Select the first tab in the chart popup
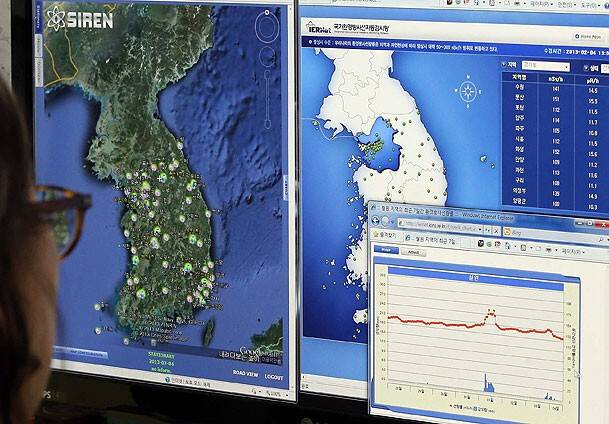 (387, 250)
